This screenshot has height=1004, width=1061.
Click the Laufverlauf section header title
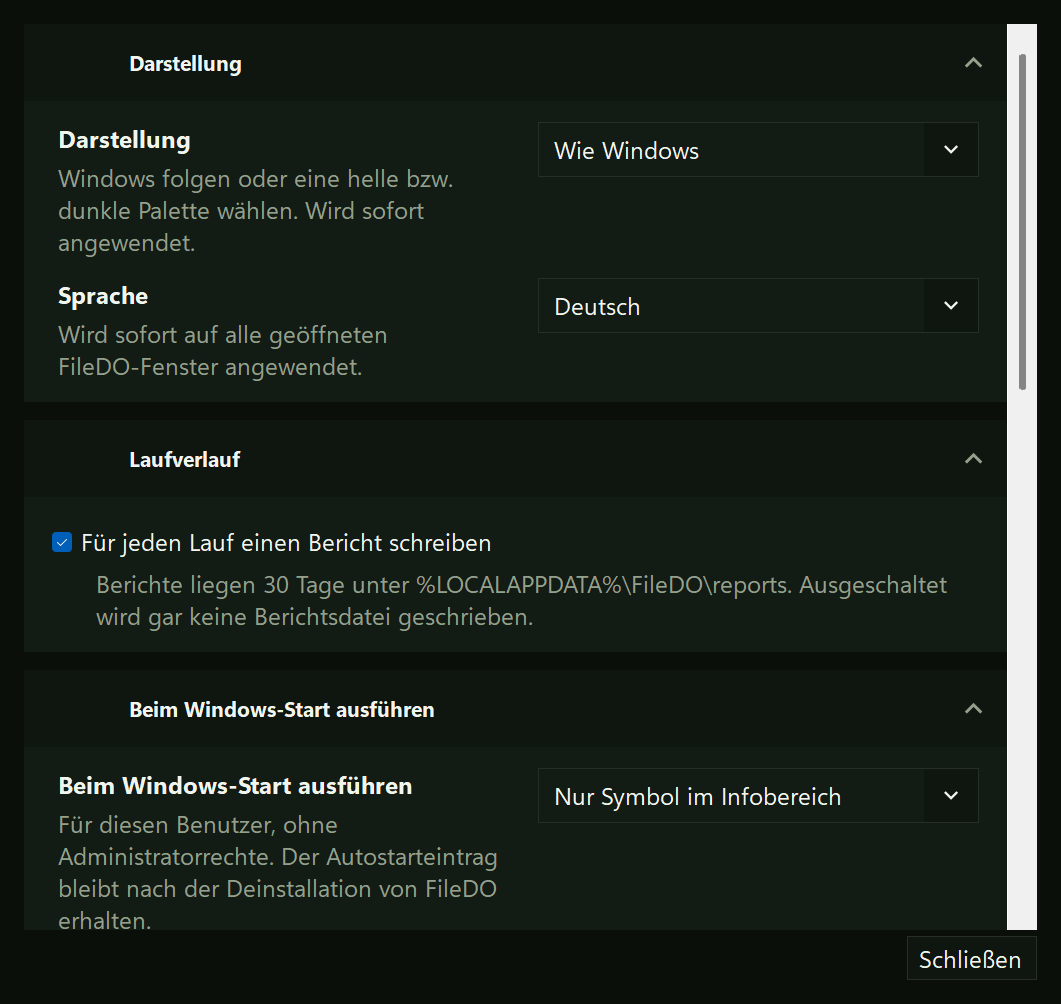pos(185,459)
